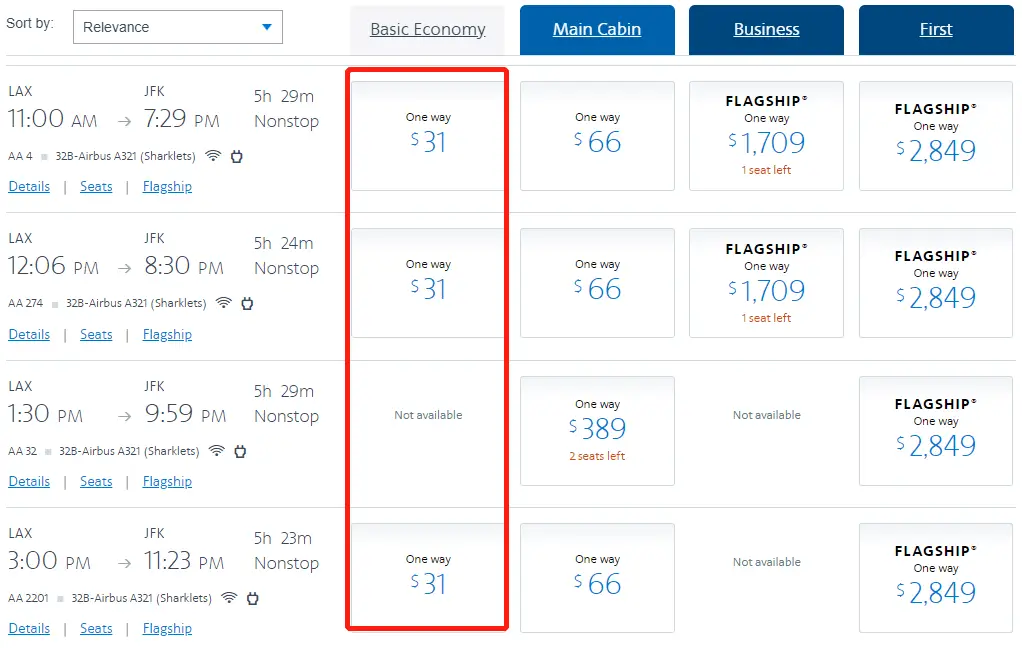Choose $31 Basic Economy fare for 11:00 AM flight

pos(428,135)
